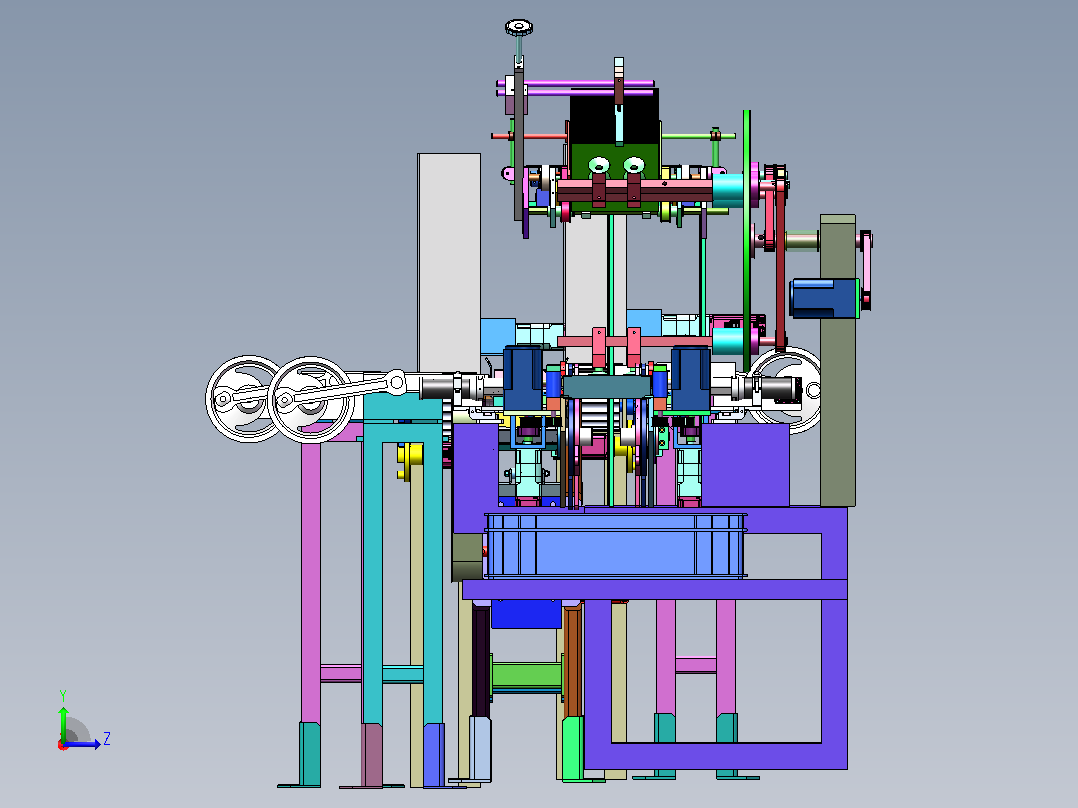Select the knurled handwheel atop the machine
1078x808 pixels.
[519, 28]
